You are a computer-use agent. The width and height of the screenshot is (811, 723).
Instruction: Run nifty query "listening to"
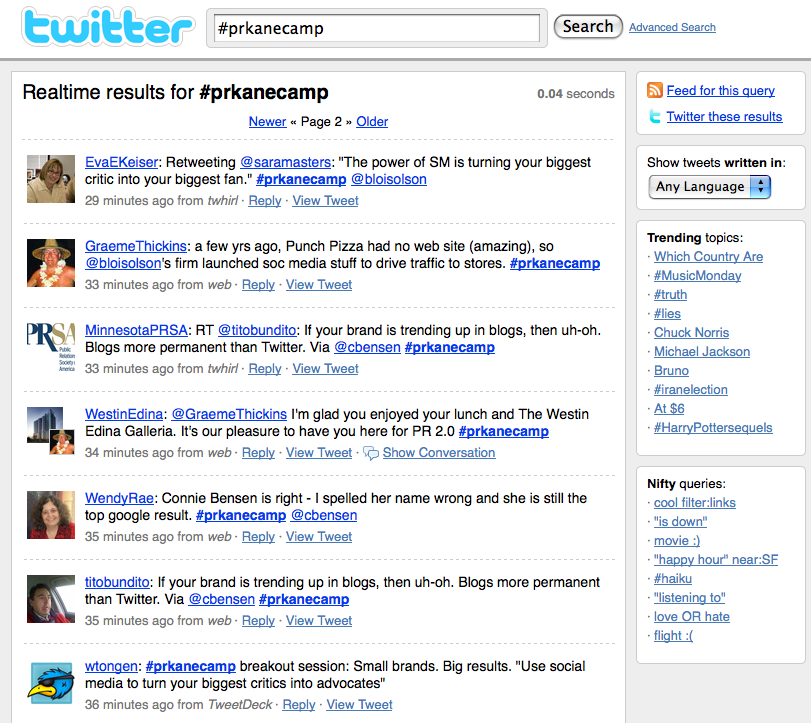tap(689, 598)
